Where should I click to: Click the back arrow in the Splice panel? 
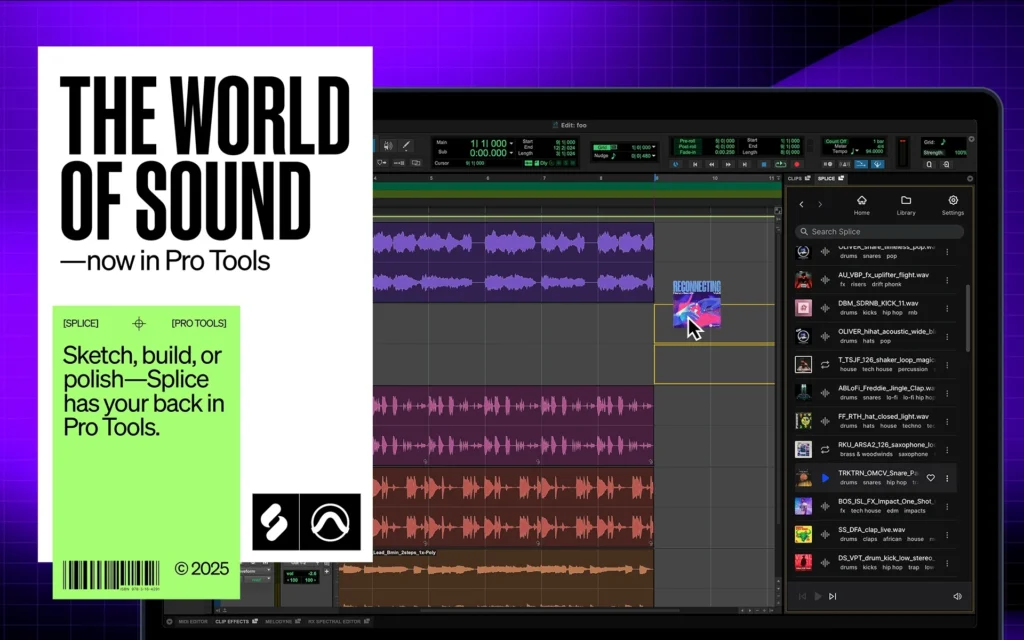pos(802,204)
